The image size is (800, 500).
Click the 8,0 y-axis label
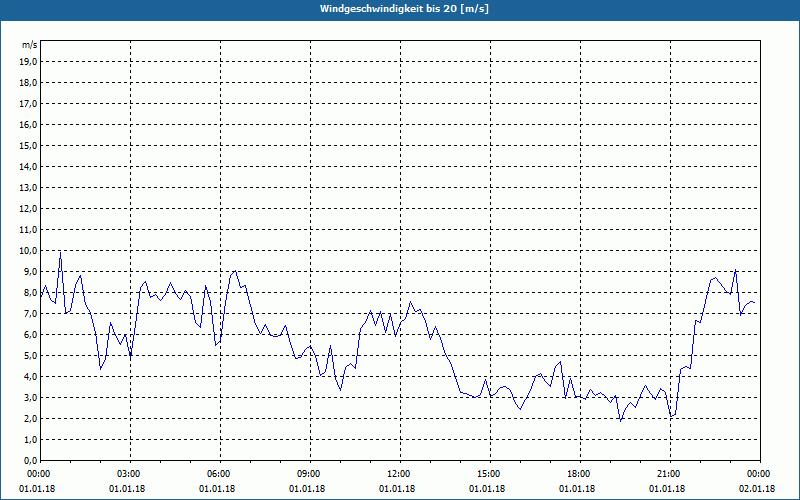[30, 292]
